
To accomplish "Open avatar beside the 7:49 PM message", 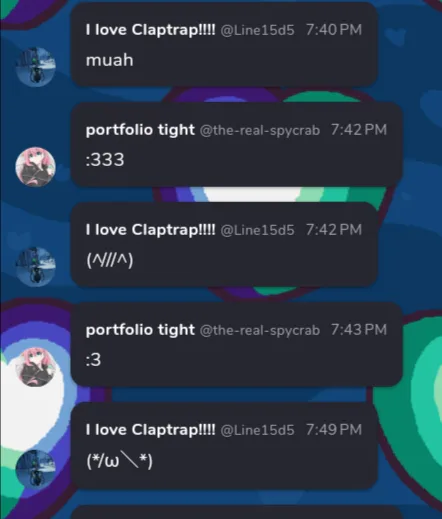I will click(x=36, y=469).
